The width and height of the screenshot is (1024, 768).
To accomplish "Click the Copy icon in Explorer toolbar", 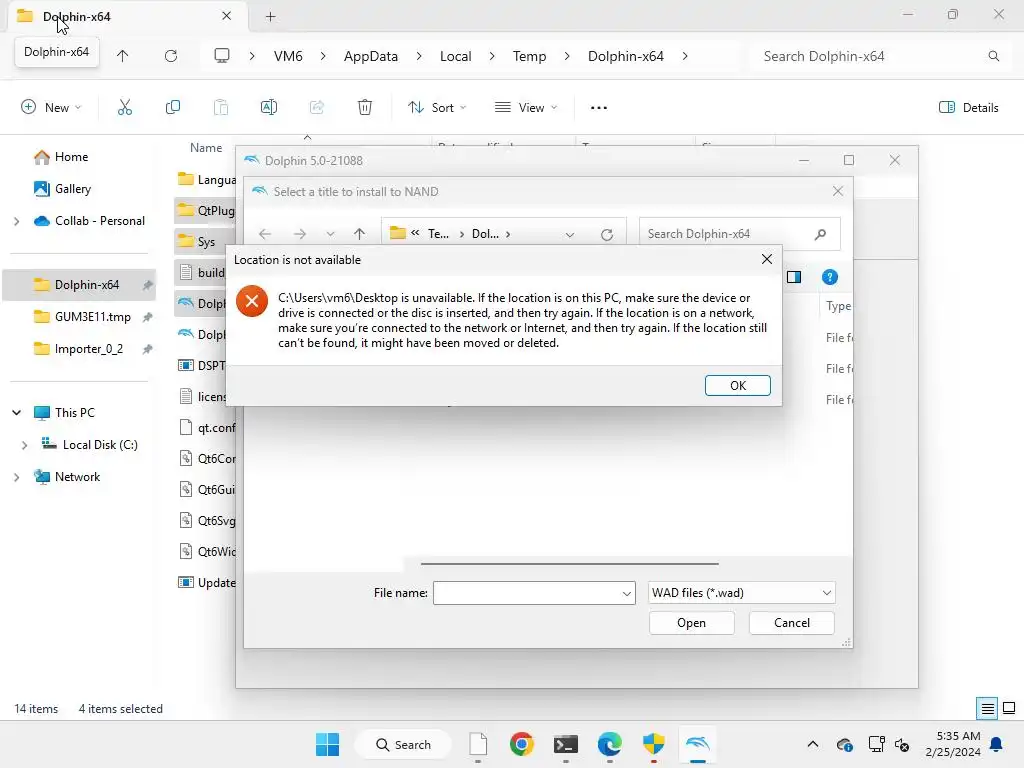I will click(x=173, y=107).
